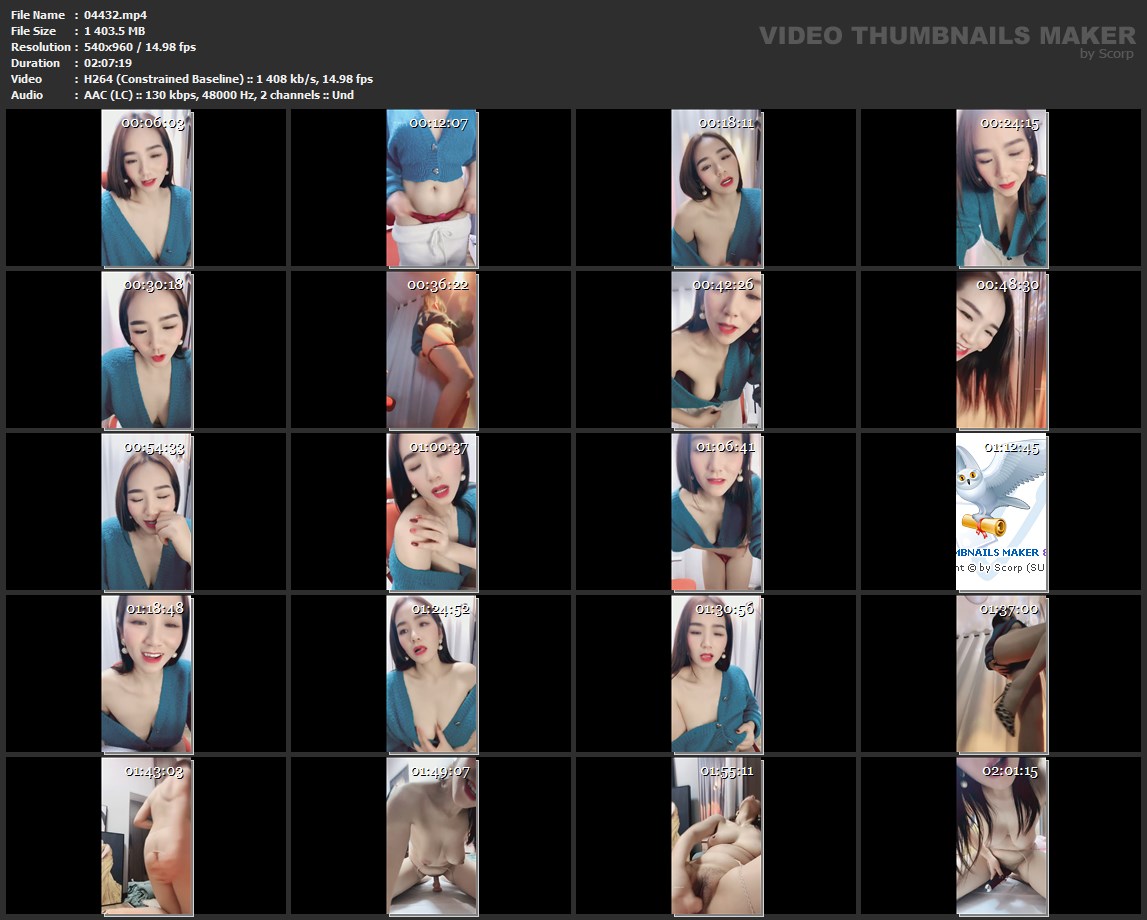Pick the frame timestamped 01:37:00

[x=1001, y=674]
